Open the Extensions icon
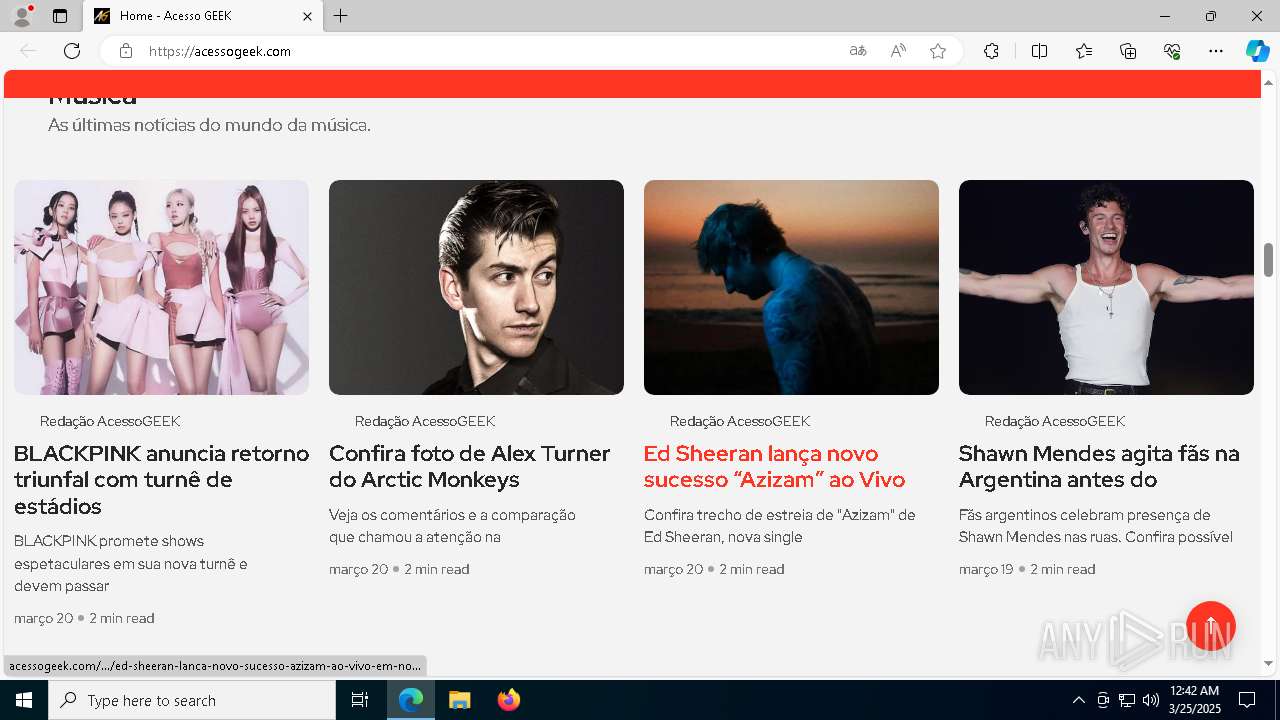Image resolution: width=1280 pixels, height=720 pixels. pyautogui.click(x=991, y=51)
